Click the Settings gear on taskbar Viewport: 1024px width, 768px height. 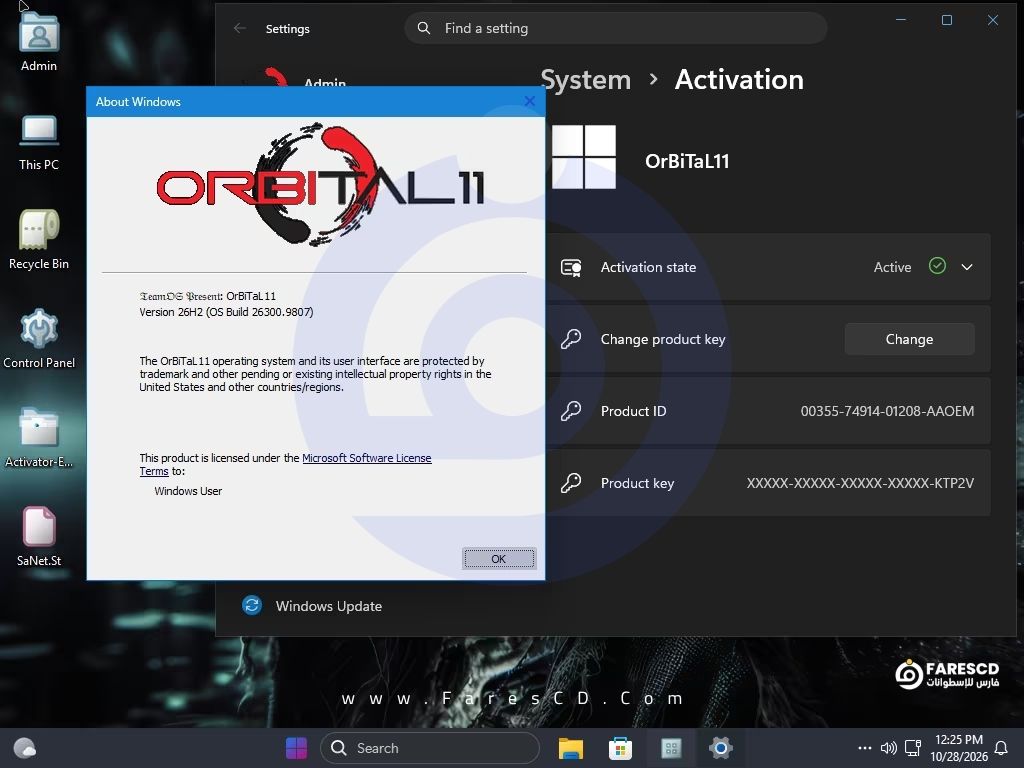click(720, 748)
